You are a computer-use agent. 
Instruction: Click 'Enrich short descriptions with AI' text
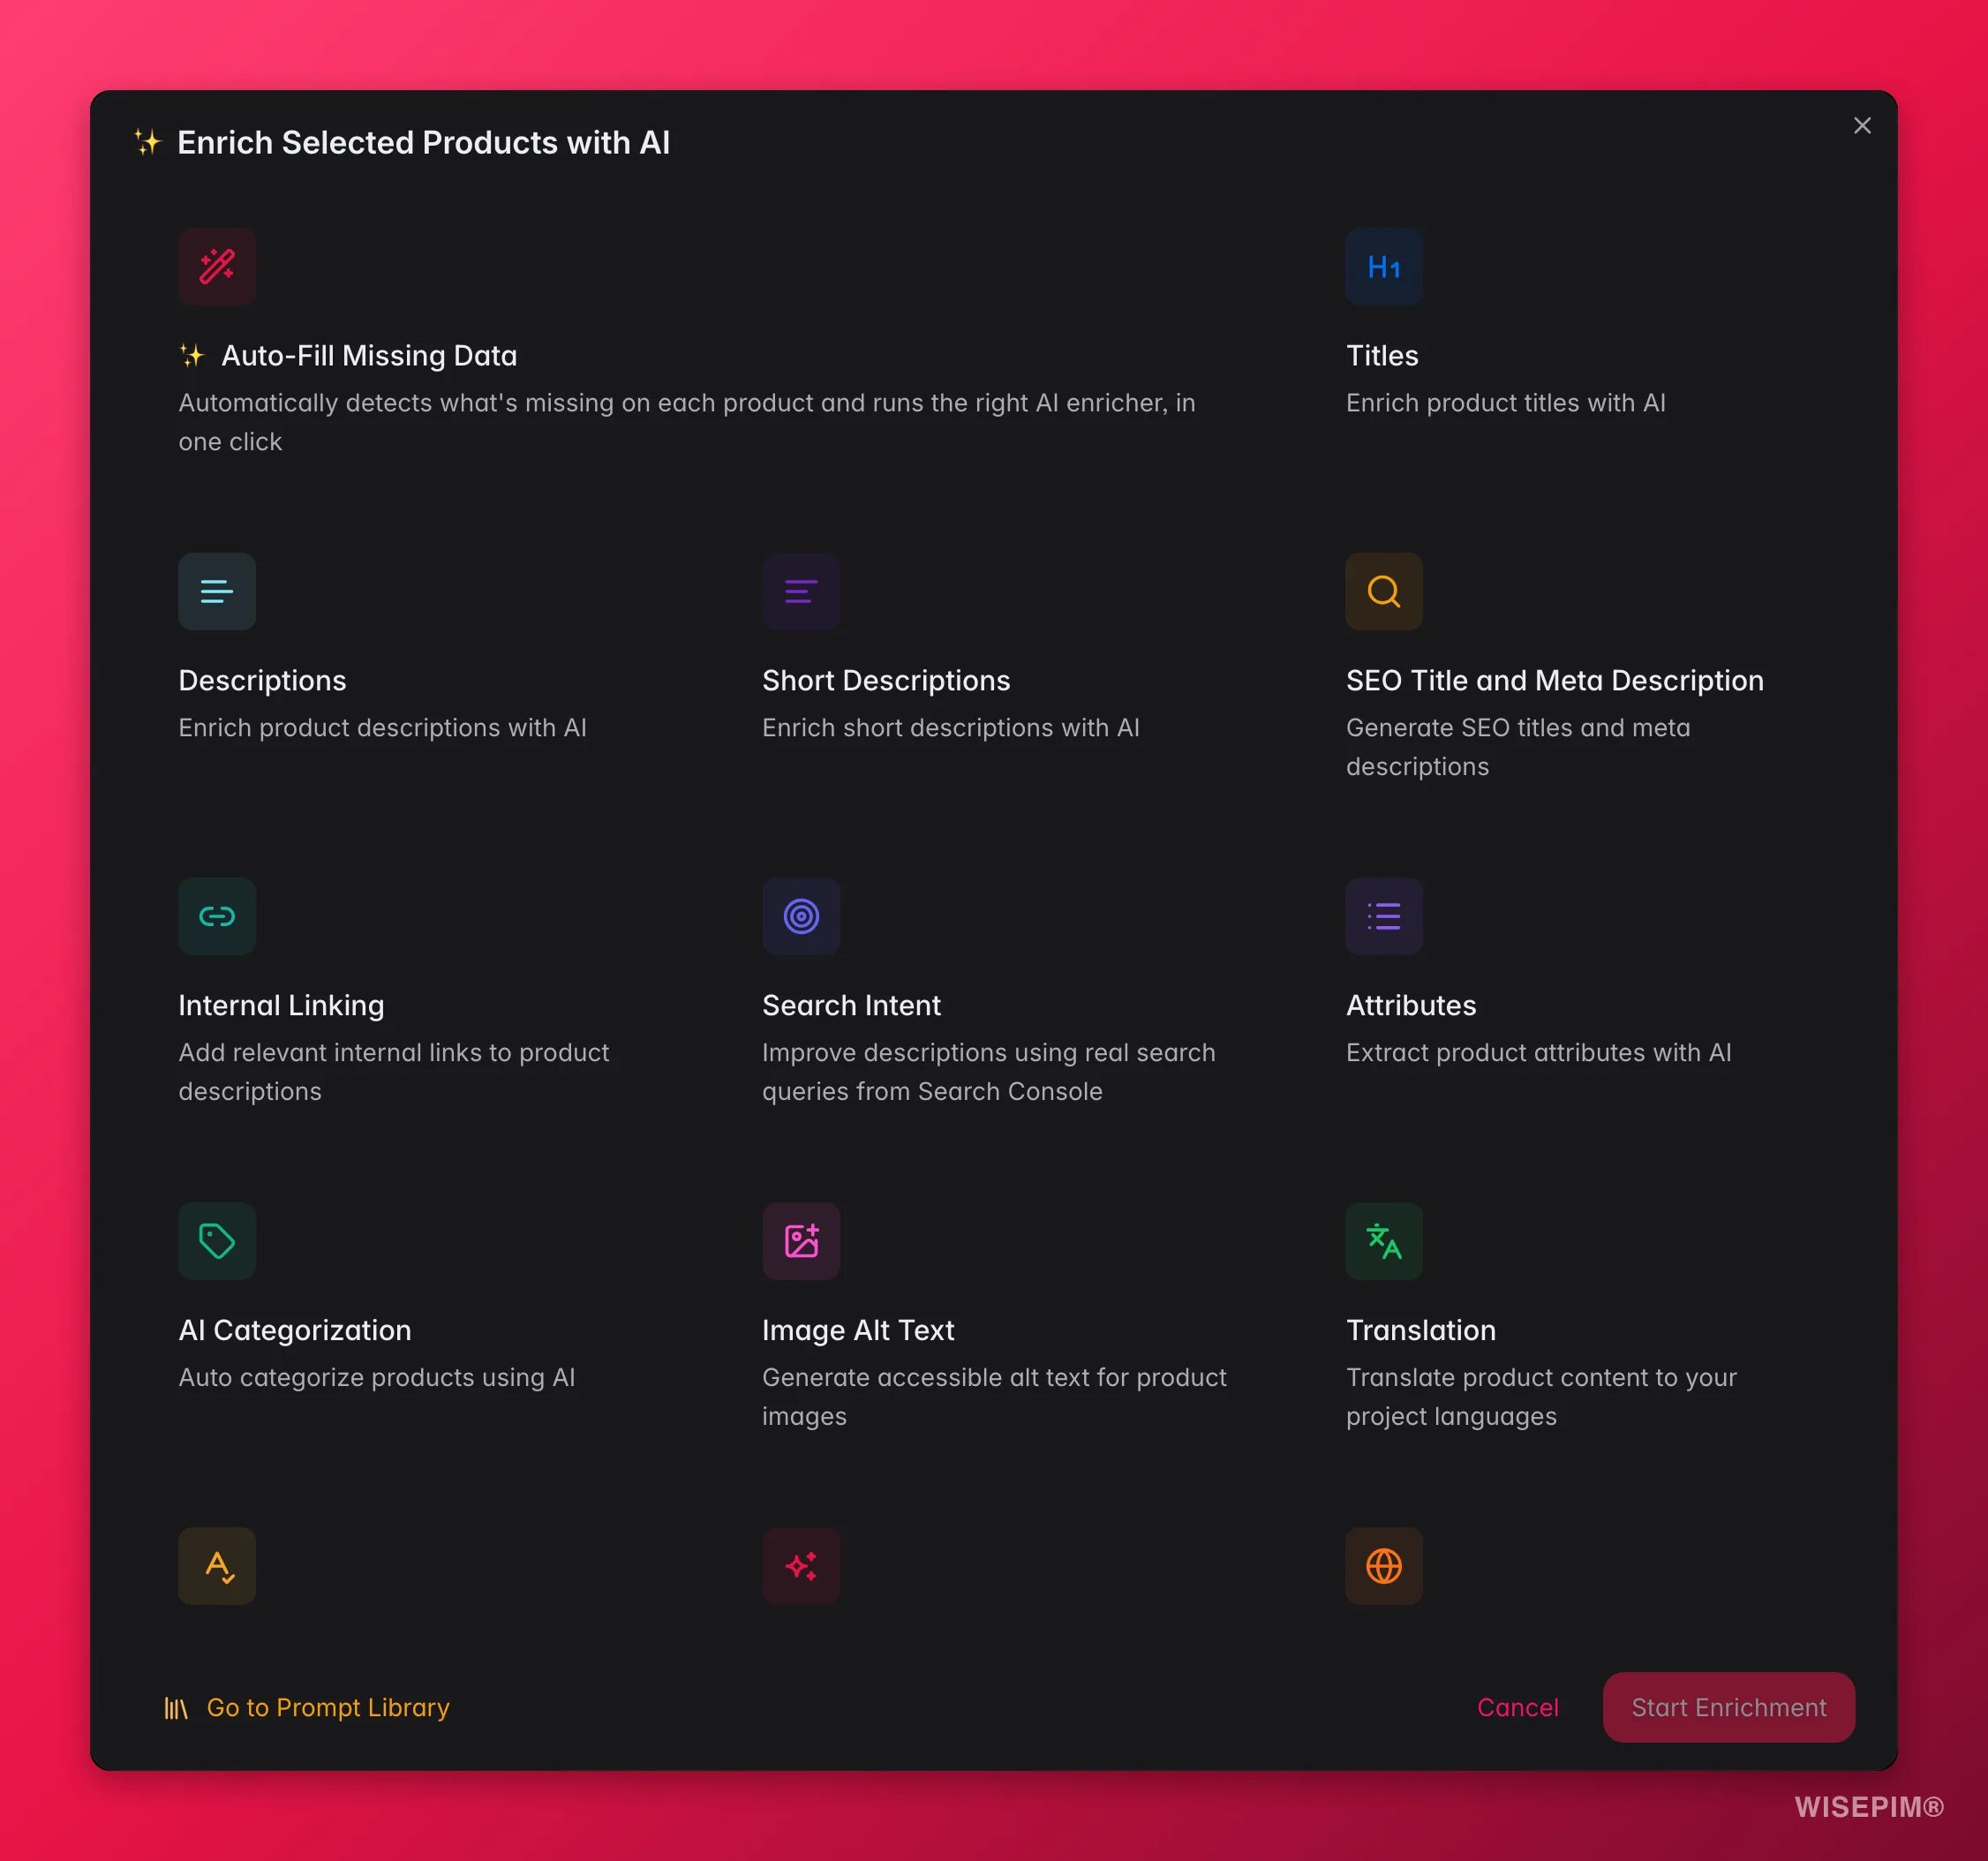[x=951, y=728]
